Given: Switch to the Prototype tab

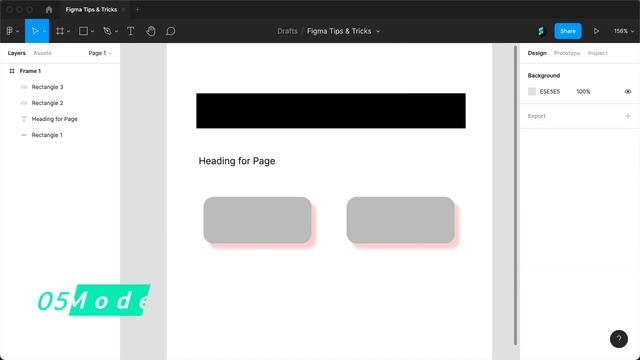Looking at the screenshot, I should click(x=567, y=53).
